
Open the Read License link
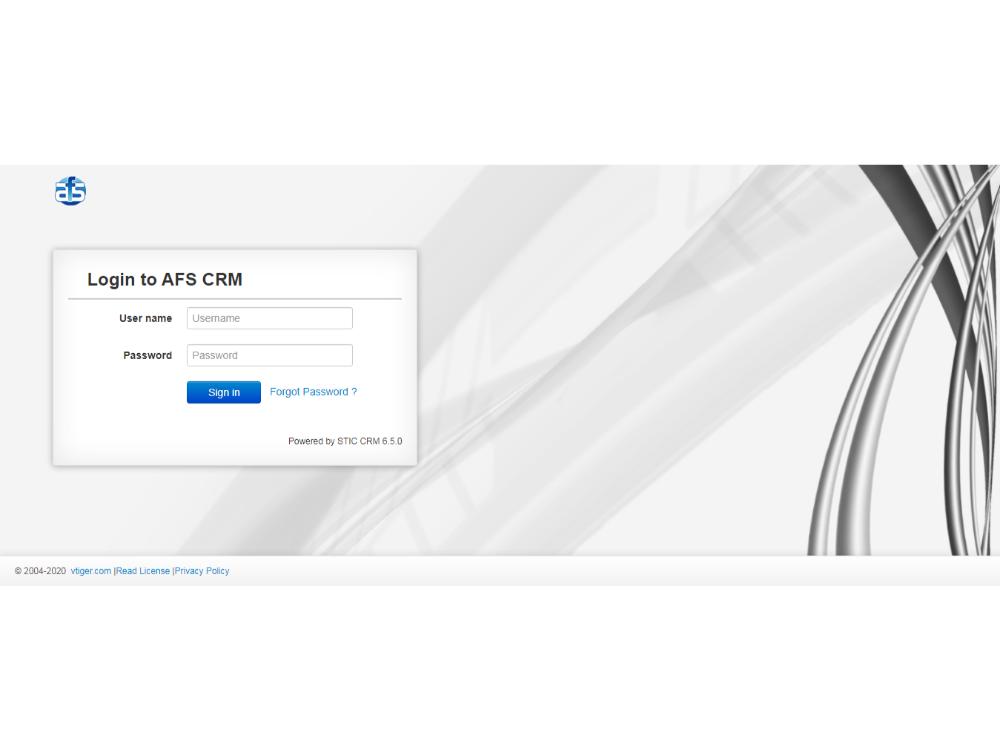143,571
